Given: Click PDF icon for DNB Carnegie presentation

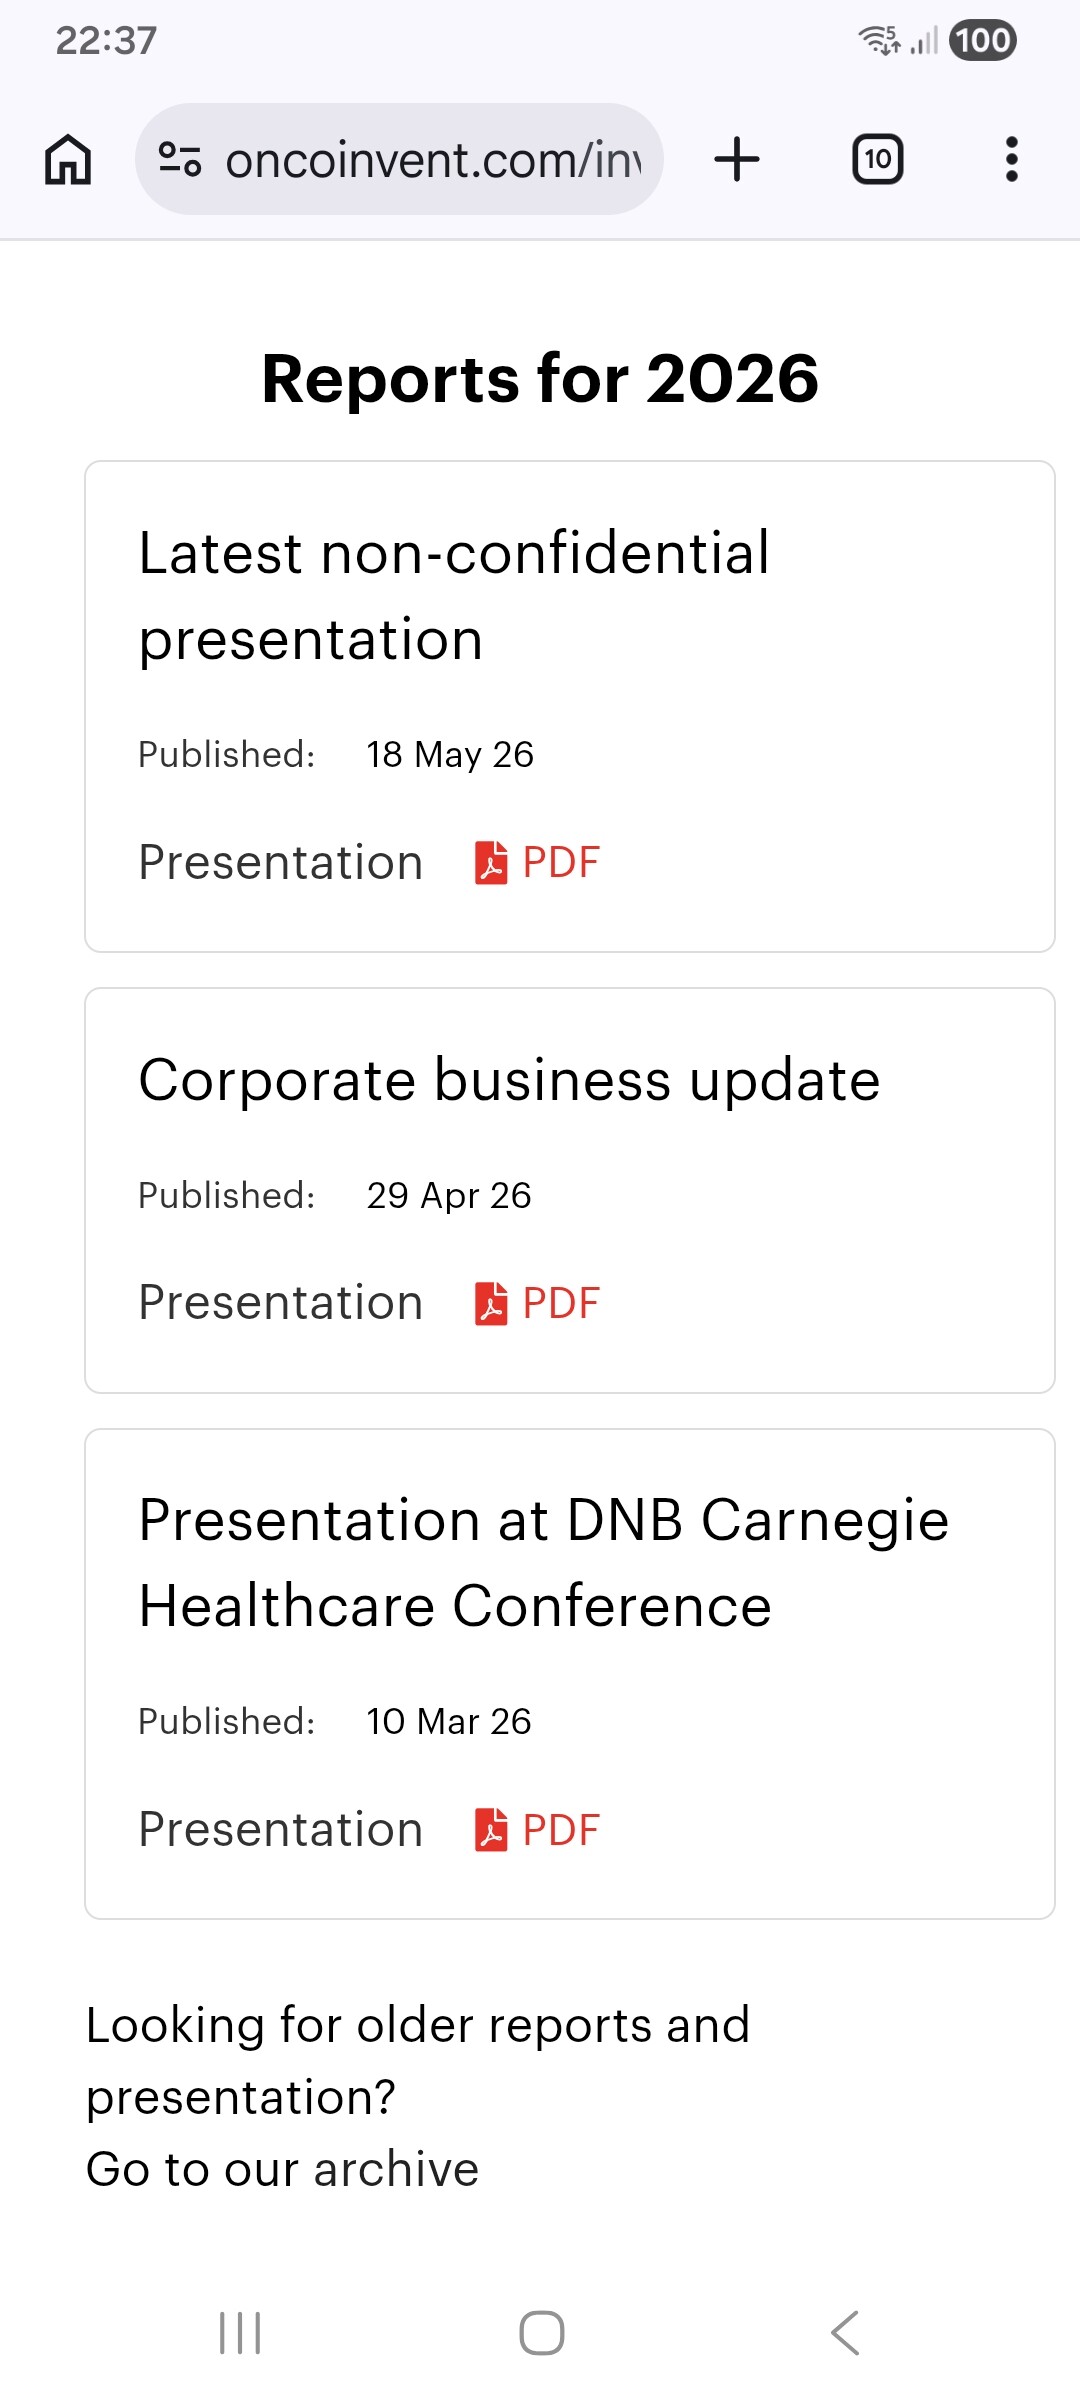Looking at the screenshot, I should tap(491, 1830).
